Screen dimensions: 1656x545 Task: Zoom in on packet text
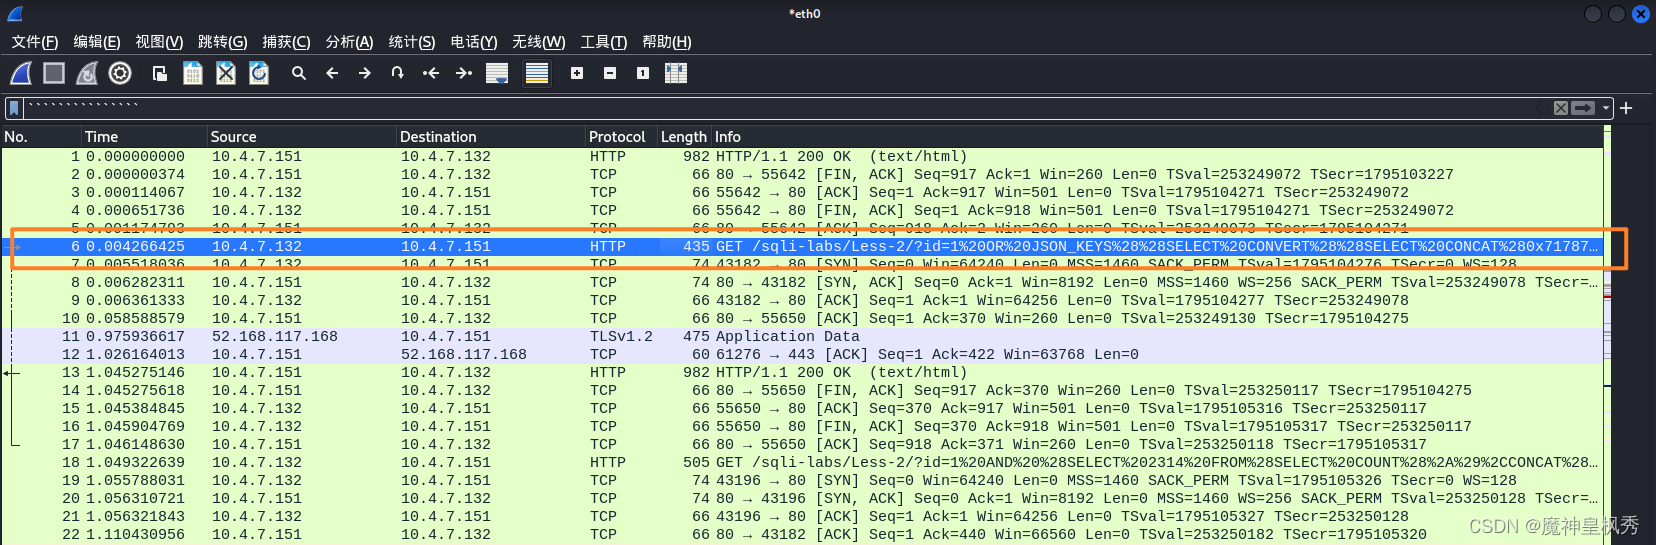pos(577,73)
